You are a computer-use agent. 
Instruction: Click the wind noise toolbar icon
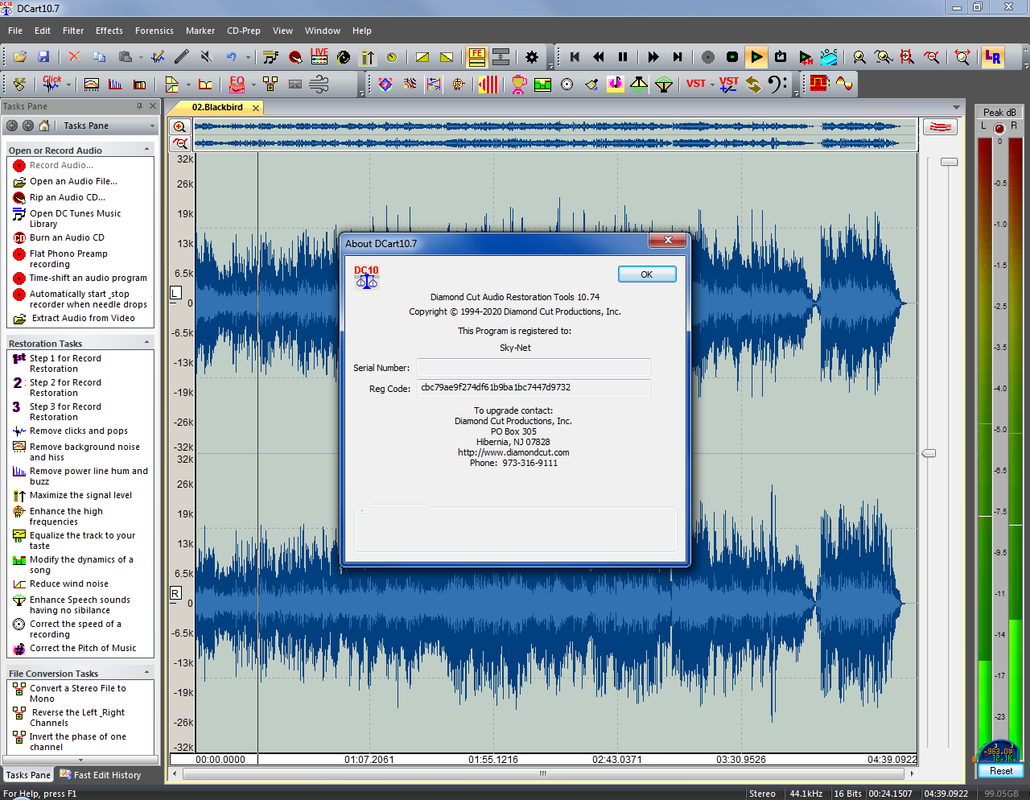pyautogui.click(x=319, y=84)
